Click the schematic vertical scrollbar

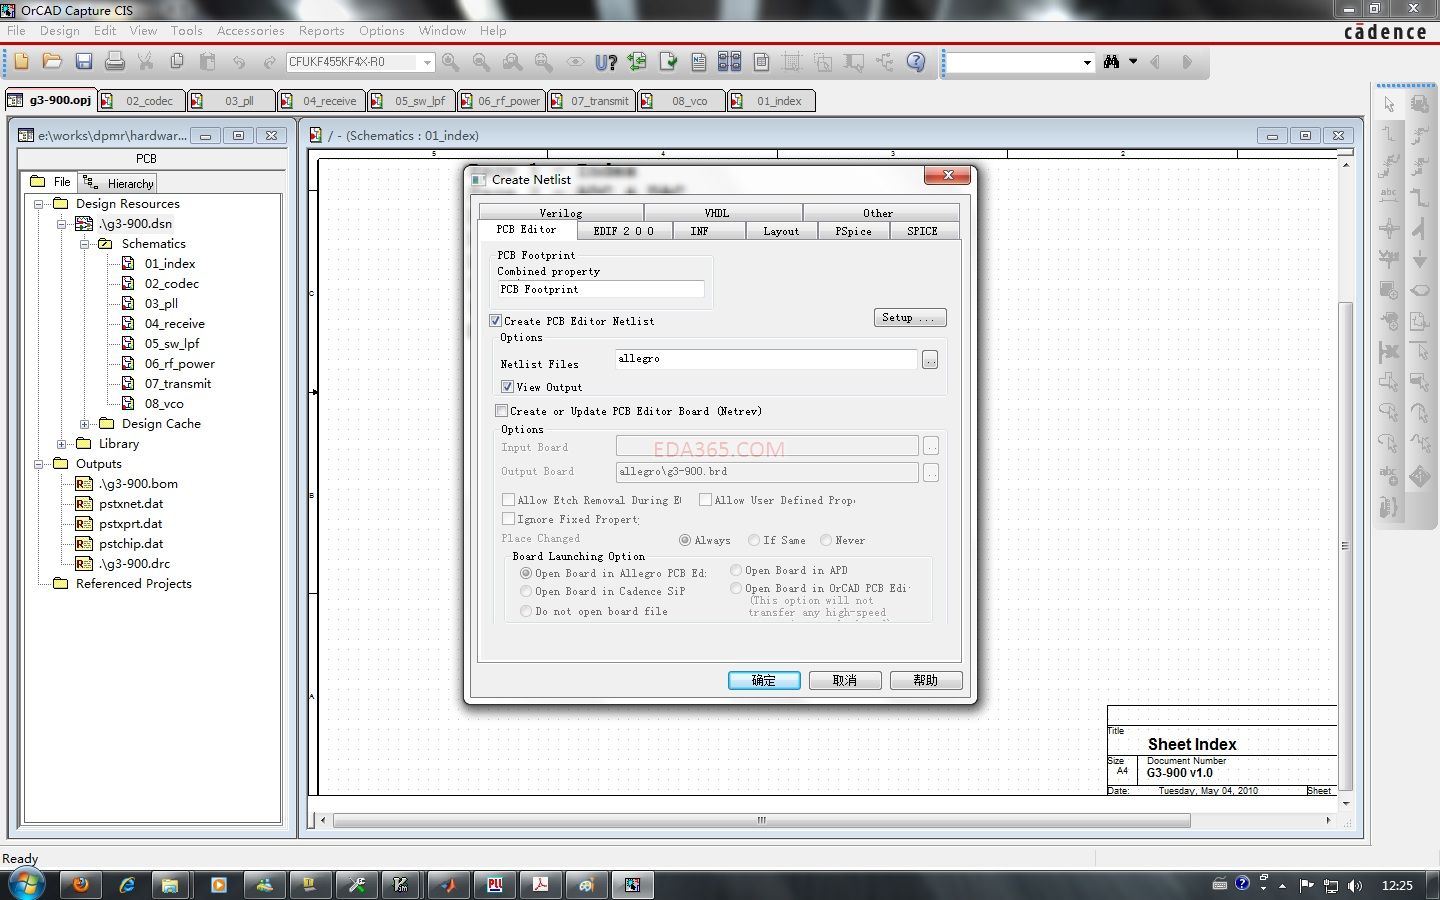click(x=1345, y=545)
